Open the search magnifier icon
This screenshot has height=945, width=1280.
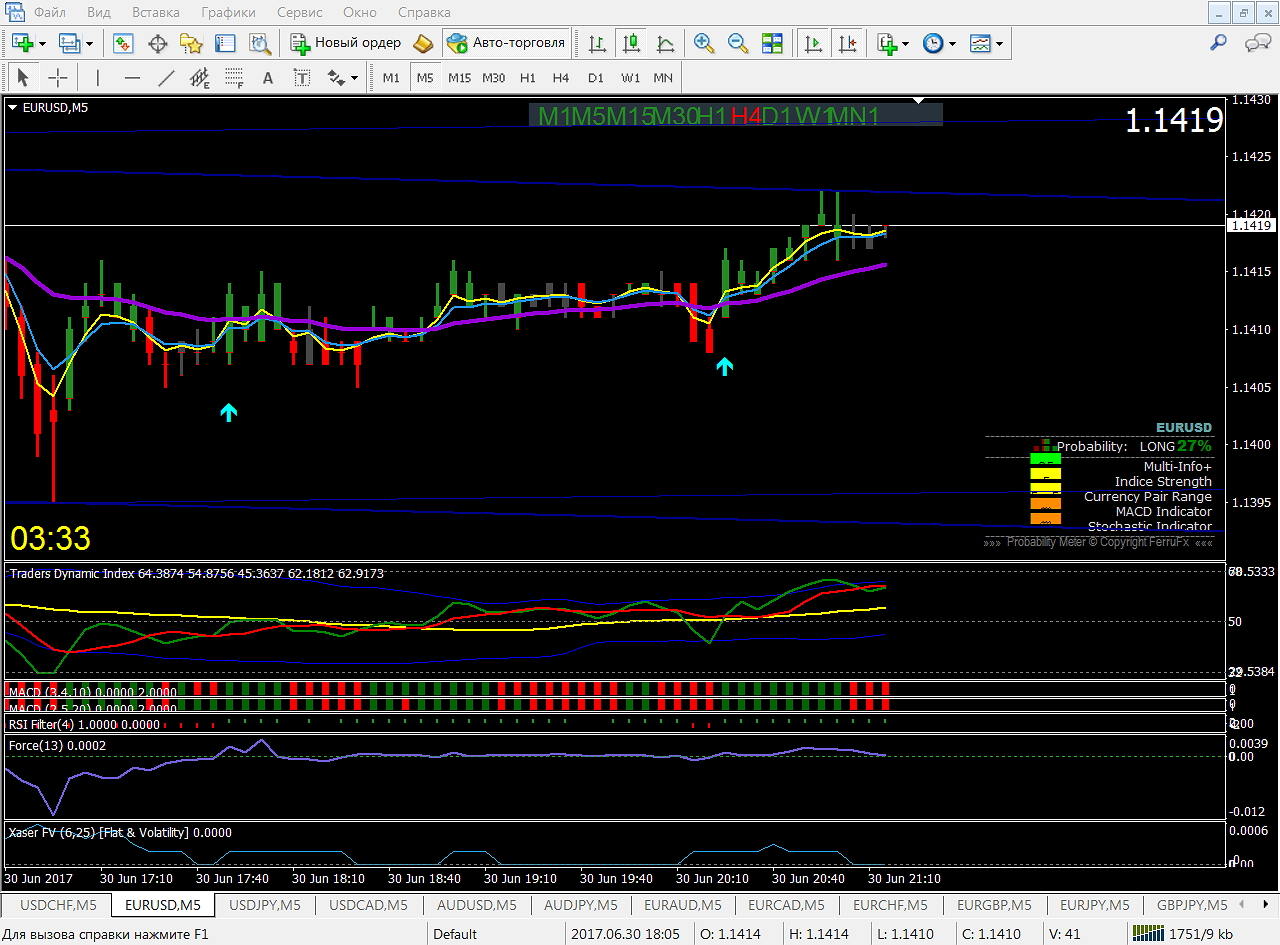(1218, 43)
